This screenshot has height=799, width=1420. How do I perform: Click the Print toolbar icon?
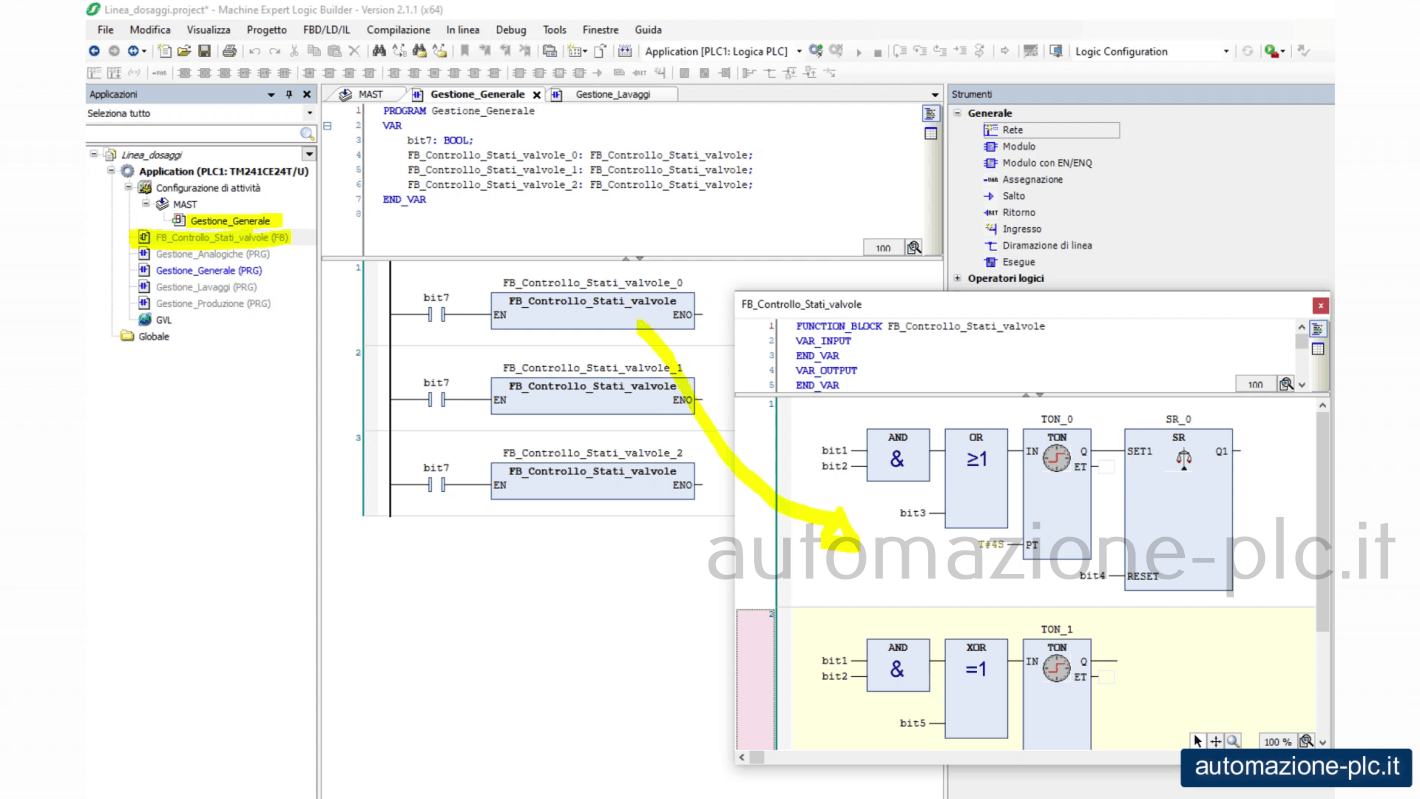(230, 51)
